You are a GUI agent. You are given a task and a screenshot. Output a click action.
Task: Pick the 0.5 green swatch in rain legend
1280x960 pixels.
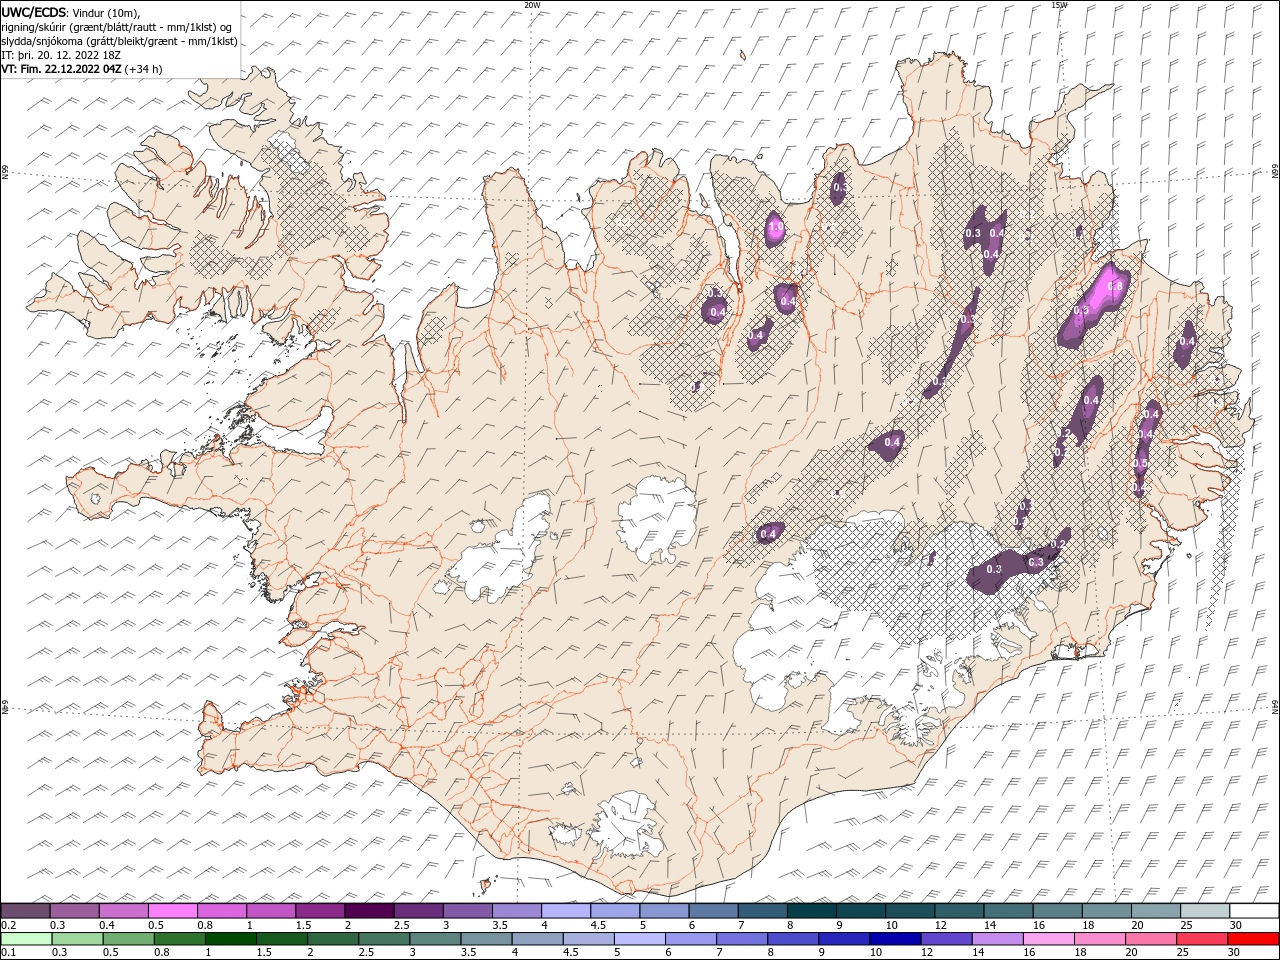click(x=128, y=939)
